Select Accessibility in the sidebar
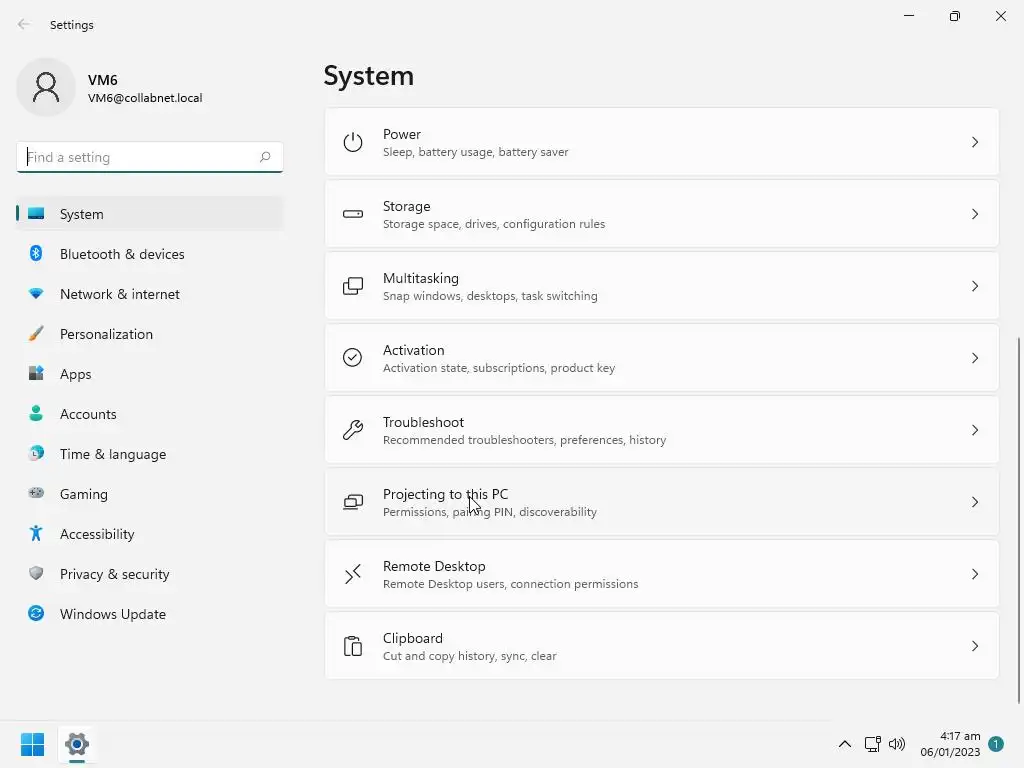Viewport: 1024px width, 768px height. (x=97, y=534)
